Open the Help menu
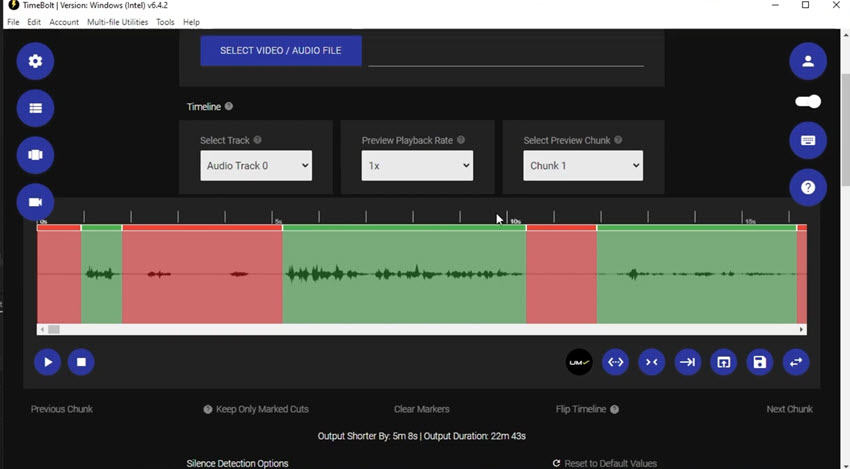This screenshot has width=850, height=469. tap(191, 22)
